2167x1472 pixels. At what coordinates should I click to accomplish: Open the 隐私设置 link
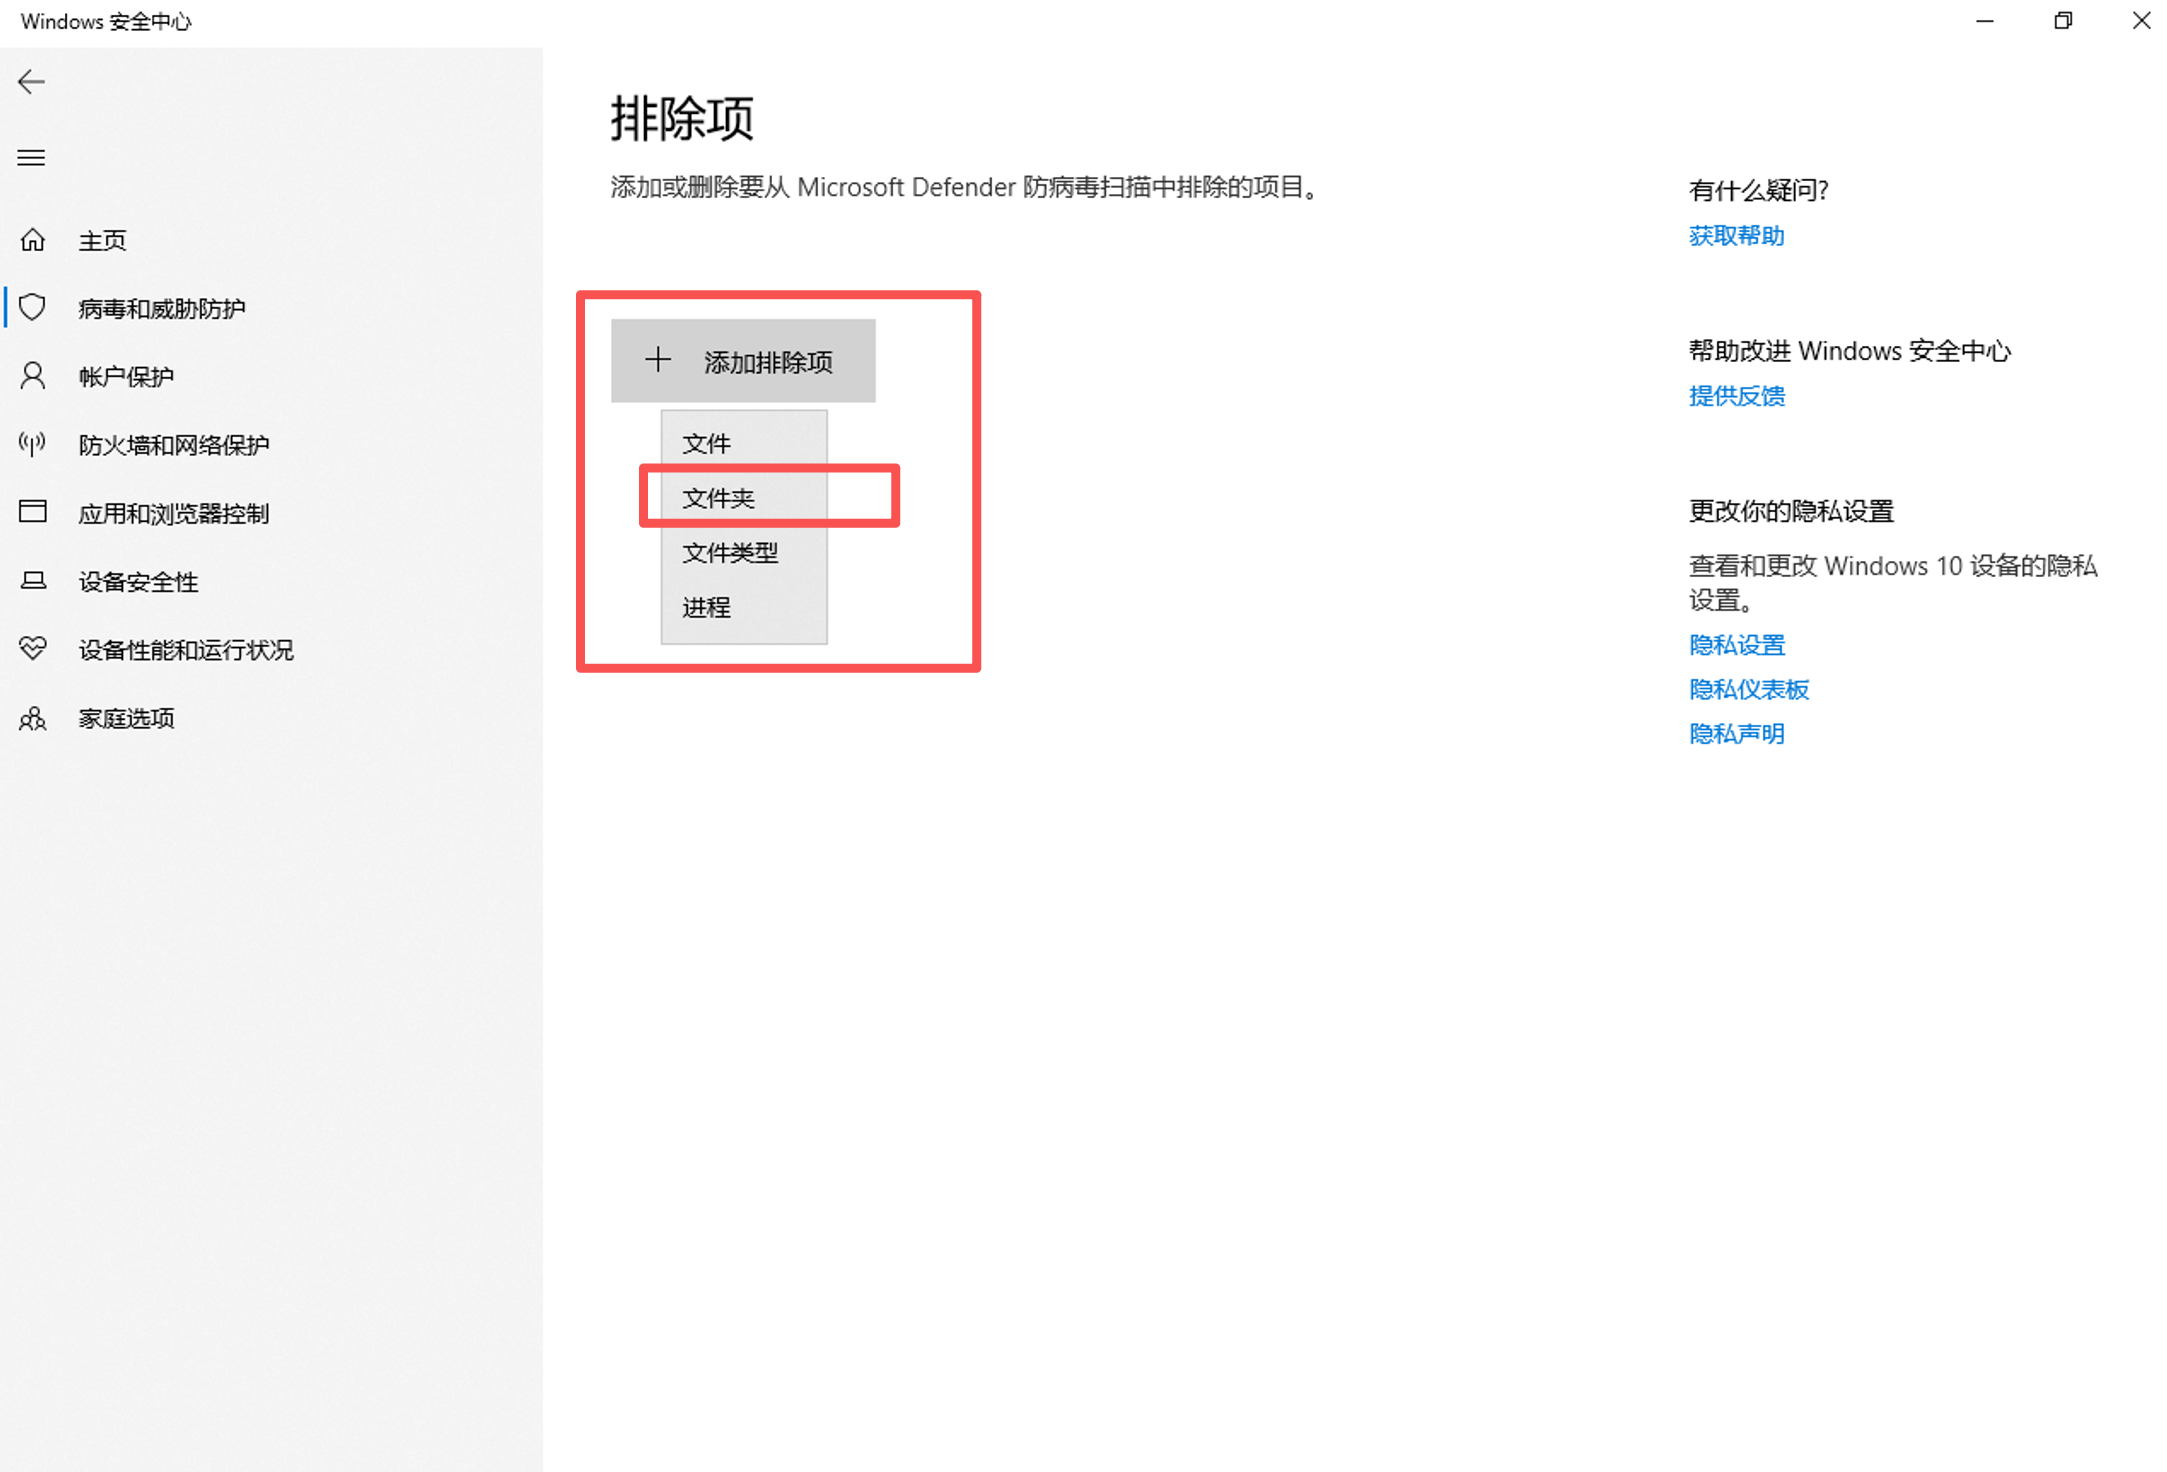coord(1737,645)
